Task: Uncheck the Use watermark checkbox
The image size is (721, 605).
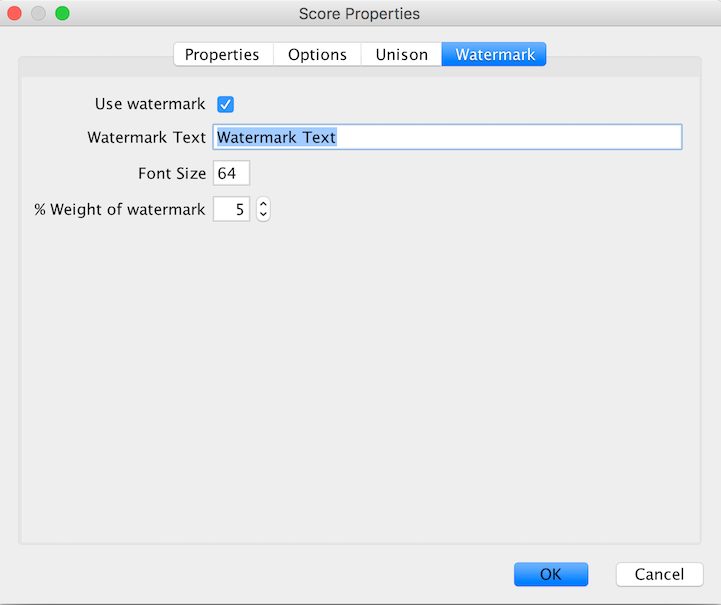Action: coord(225,104)
